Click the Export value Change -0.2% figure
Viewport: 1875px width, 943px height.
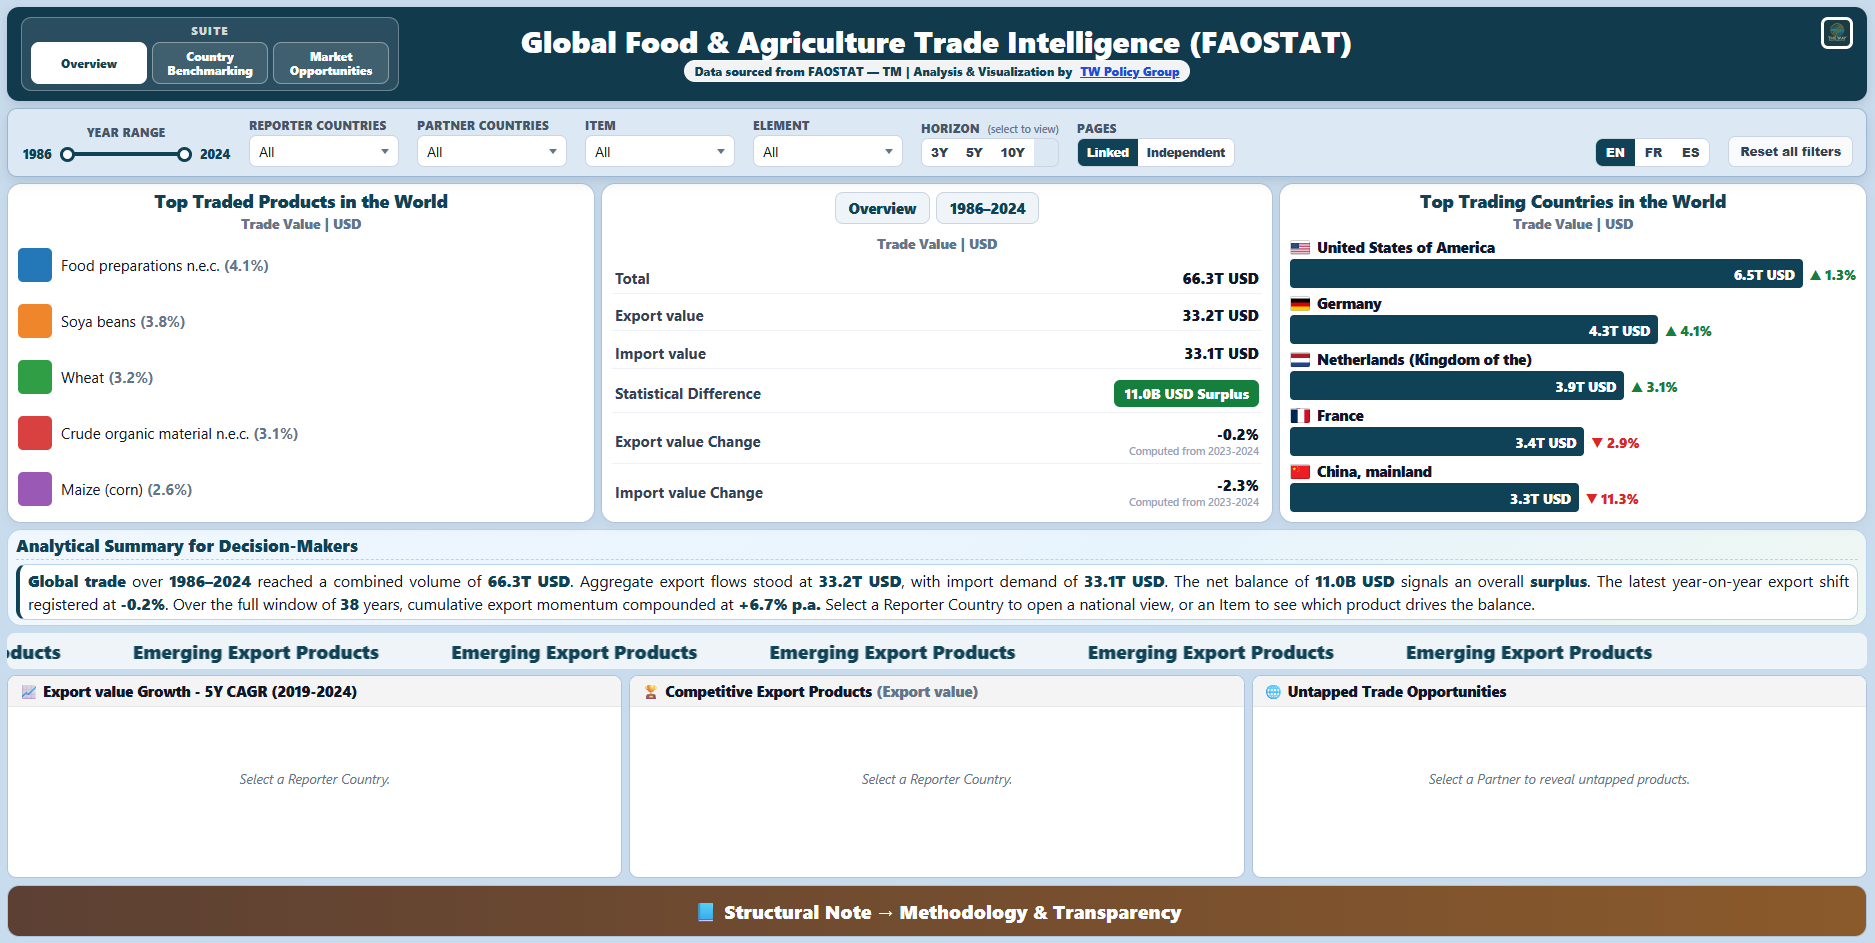pyautogui.click(x=1237, y=435)
